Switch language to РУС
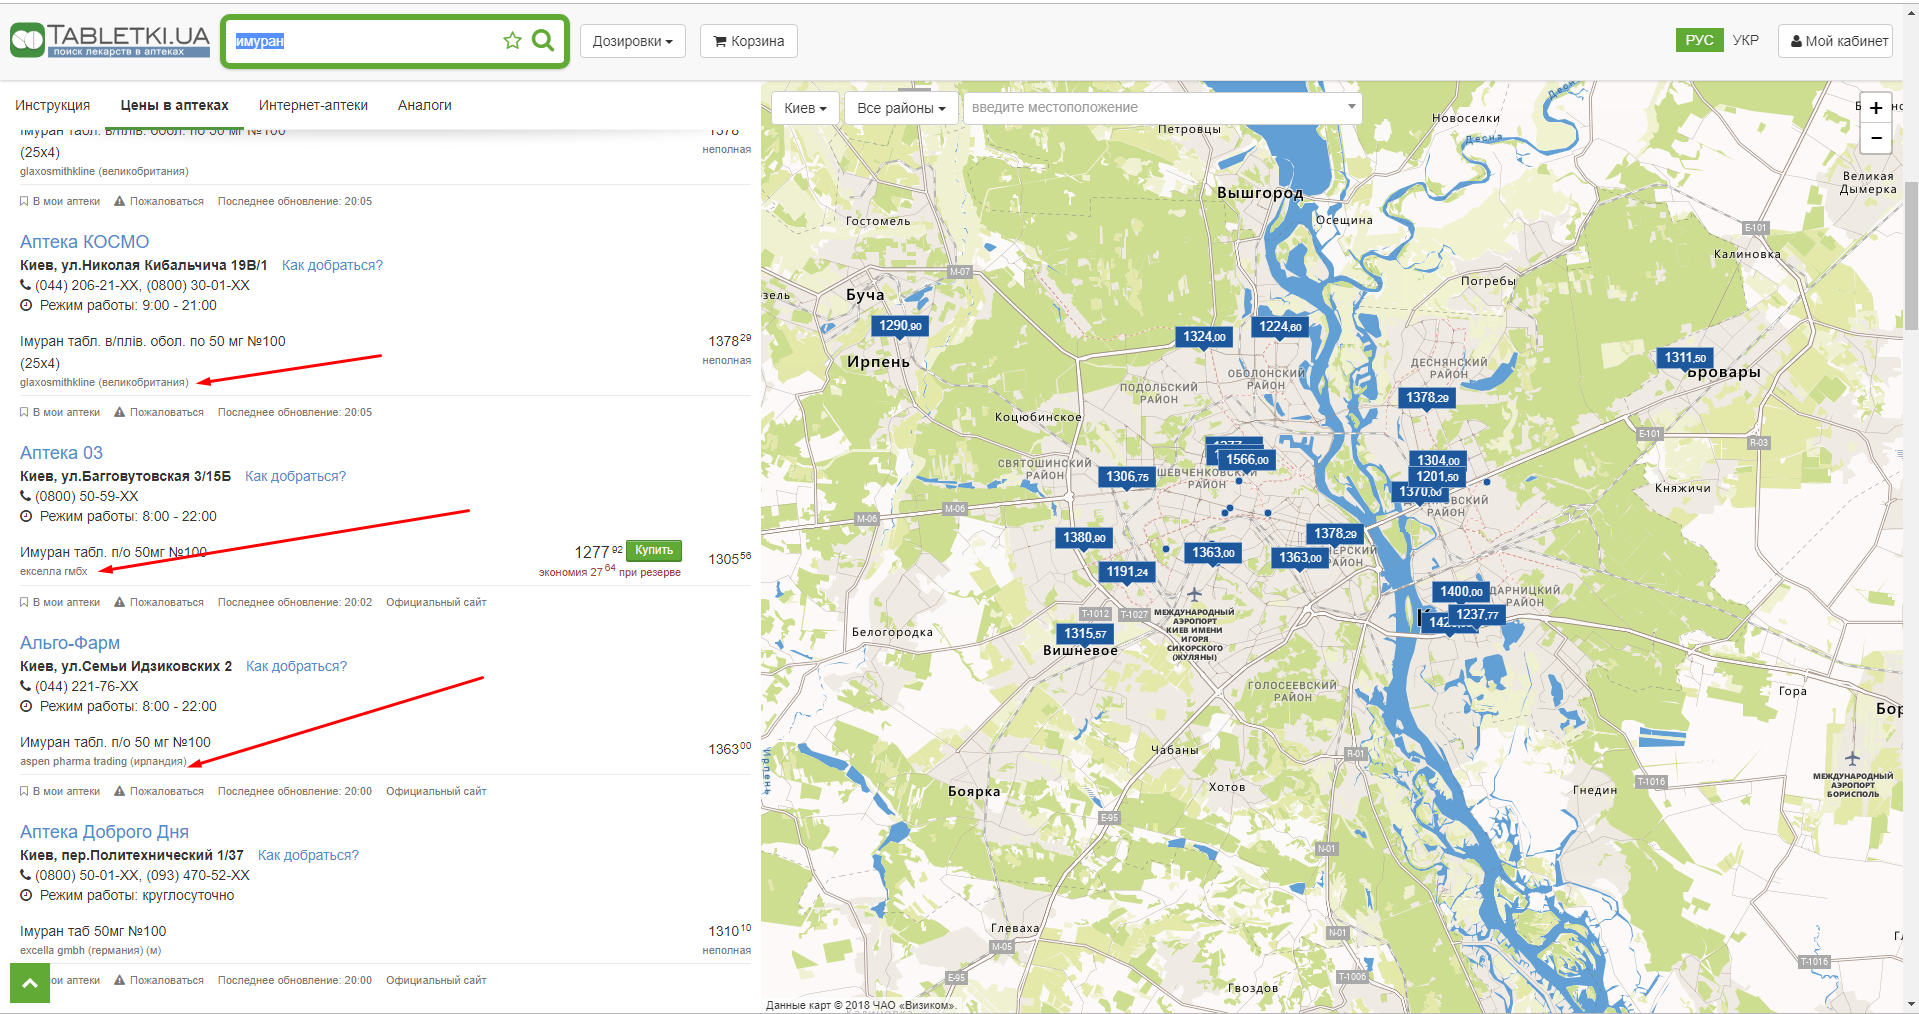 tap(1699, 40)
